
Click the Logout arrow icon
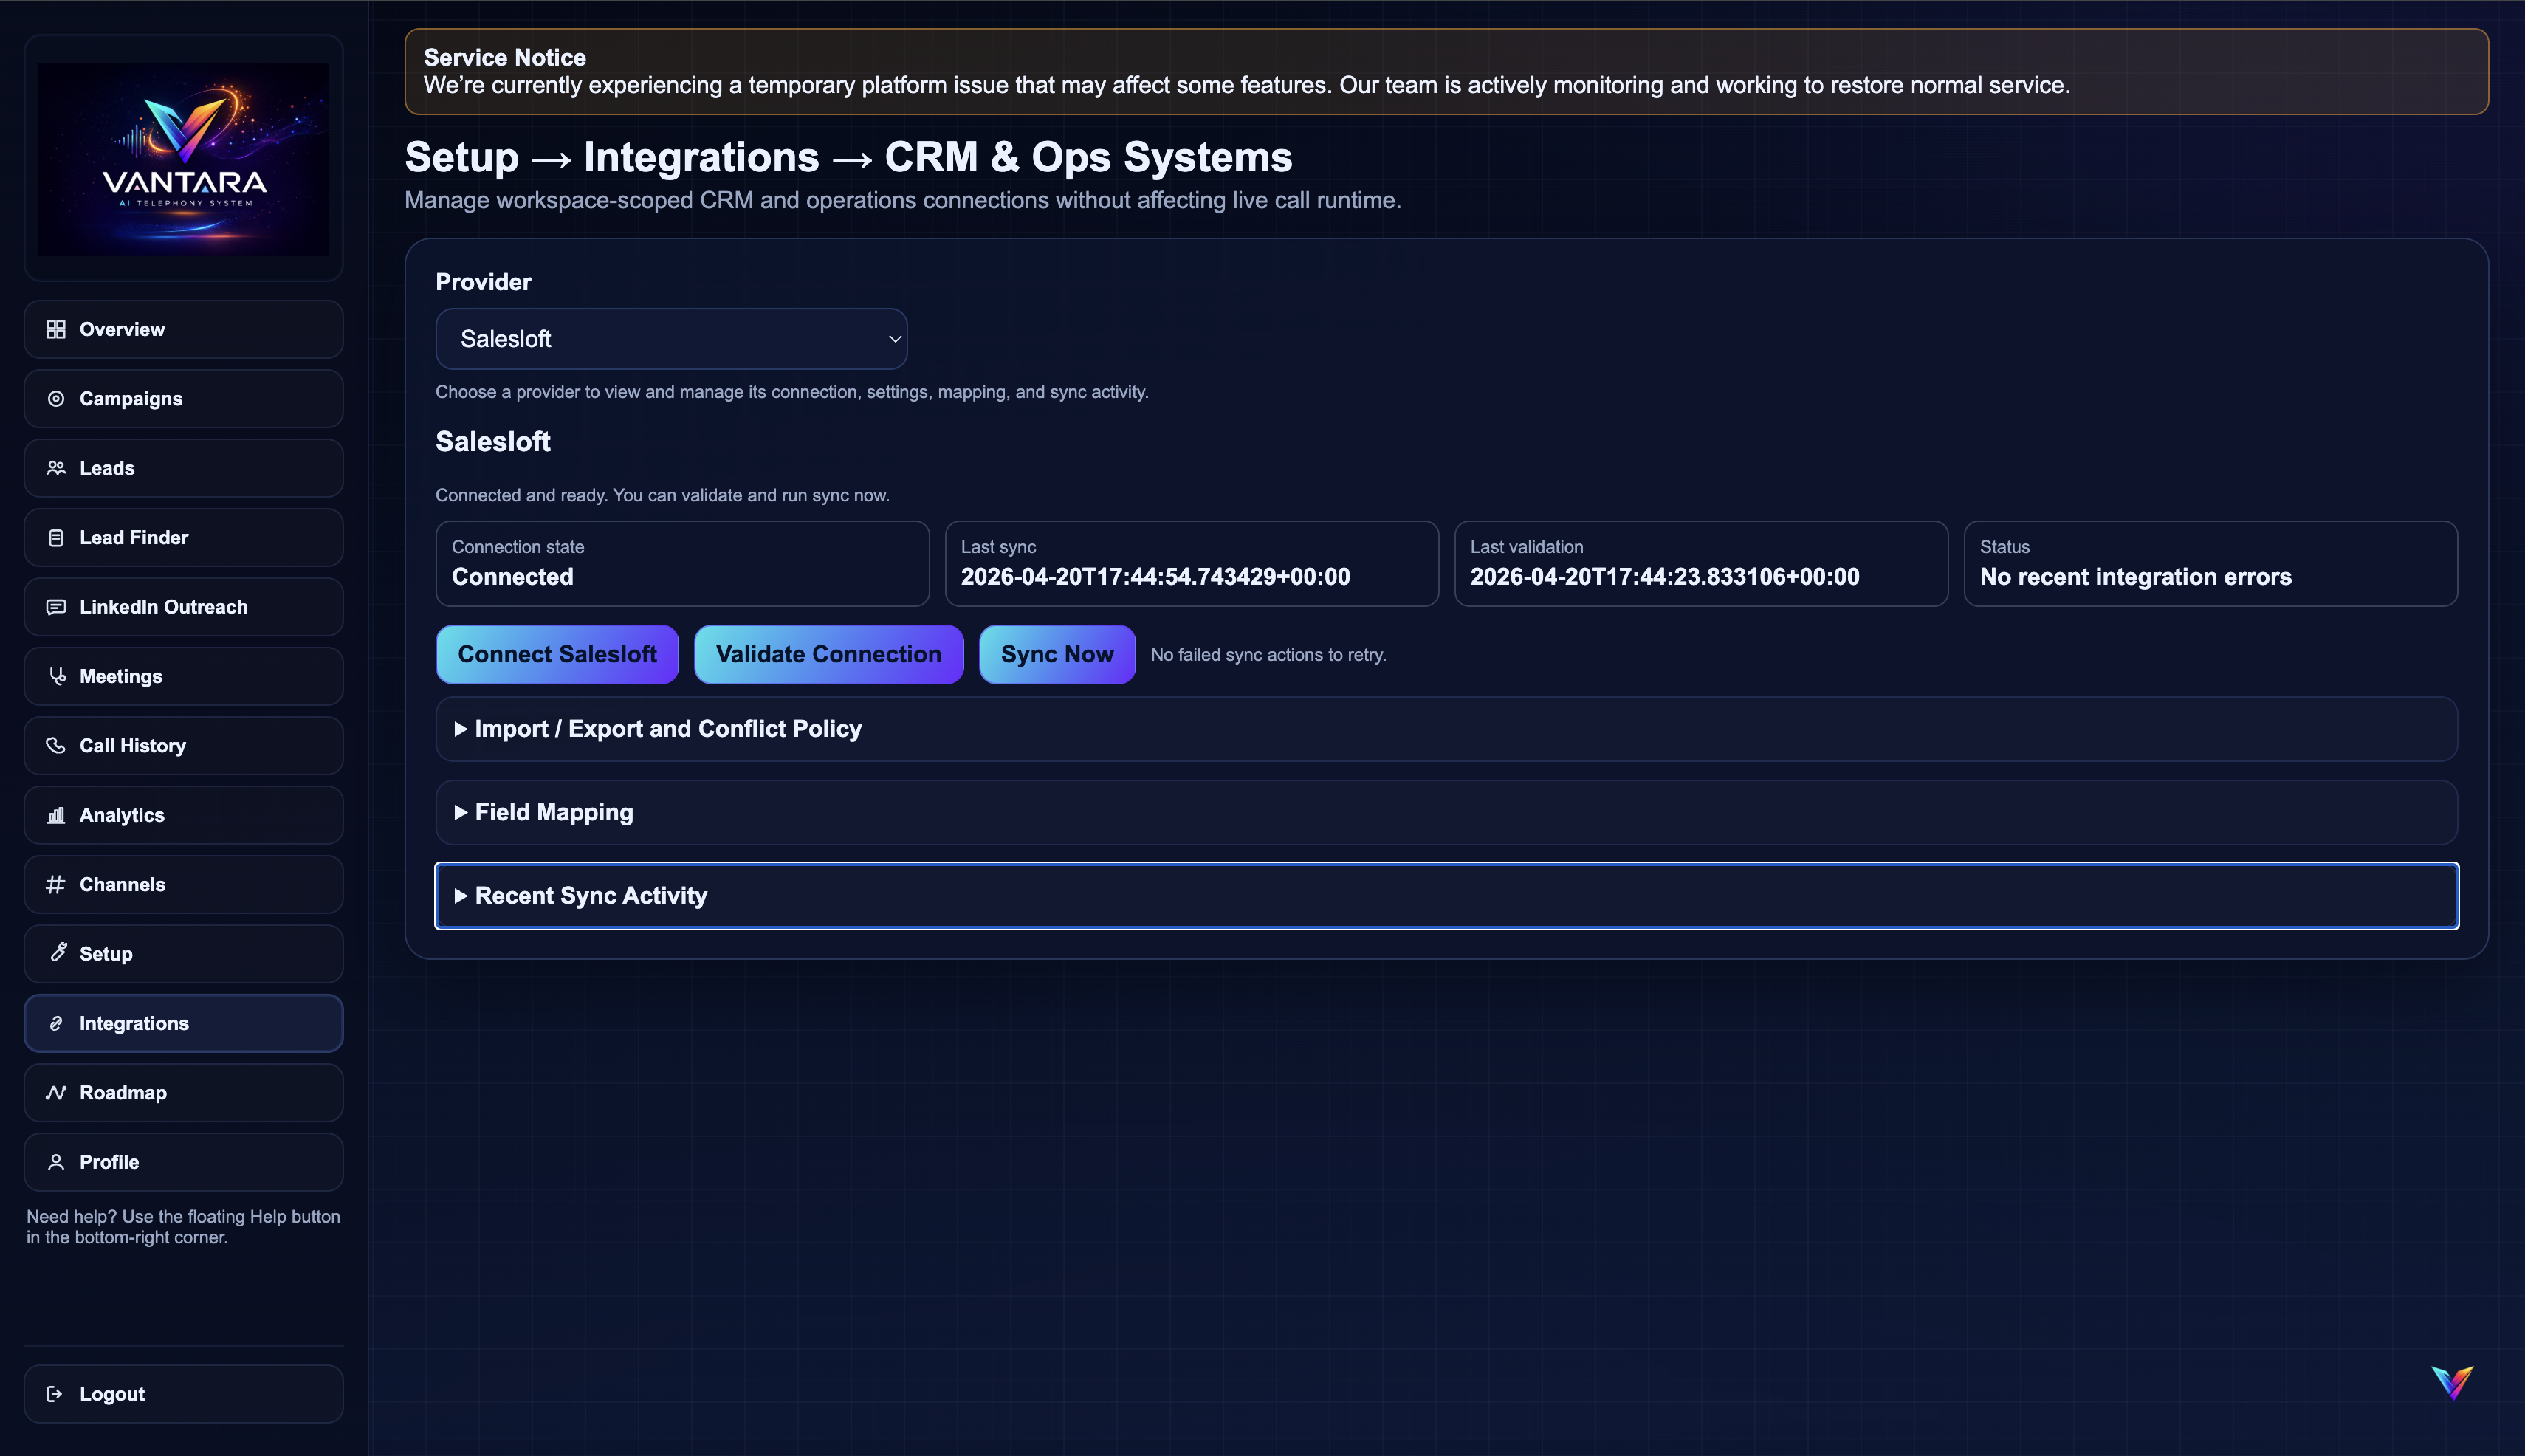click(56, 1394)
